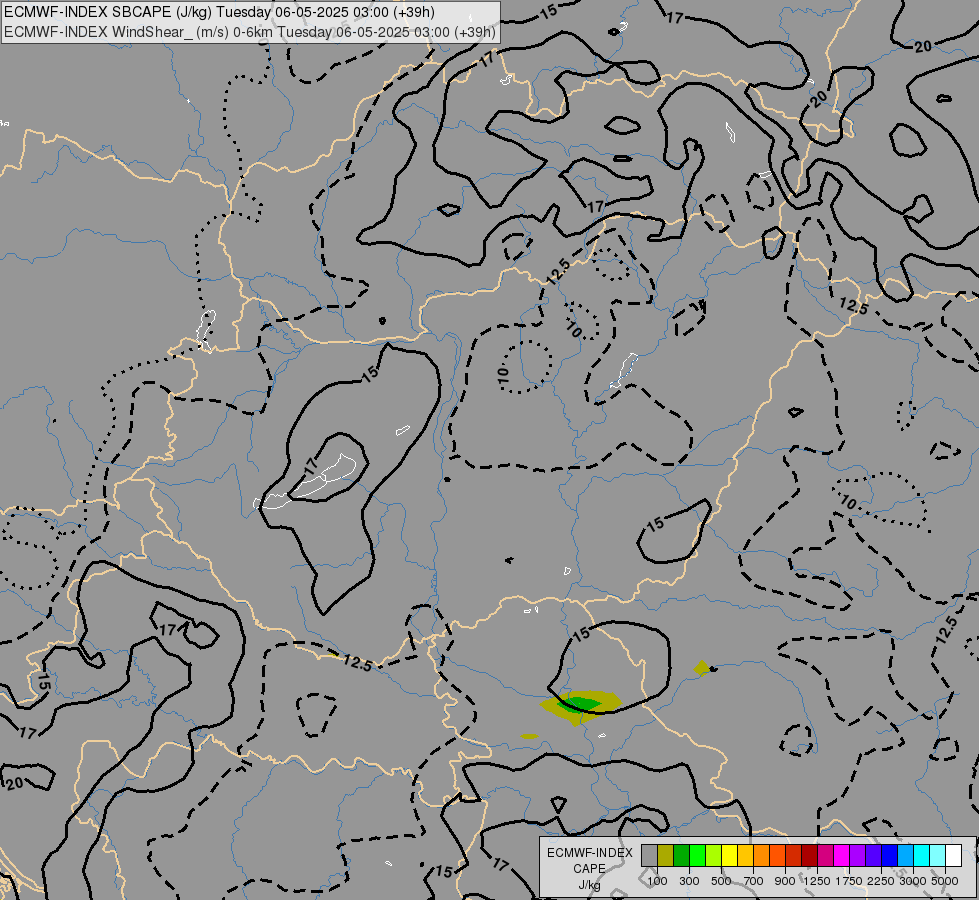The width and height of the screenshot is (979, 900).
Task: Click the 'ECMWF-INDEX CAPE J/kg' legend title
Action: click(x=589, y=869)
